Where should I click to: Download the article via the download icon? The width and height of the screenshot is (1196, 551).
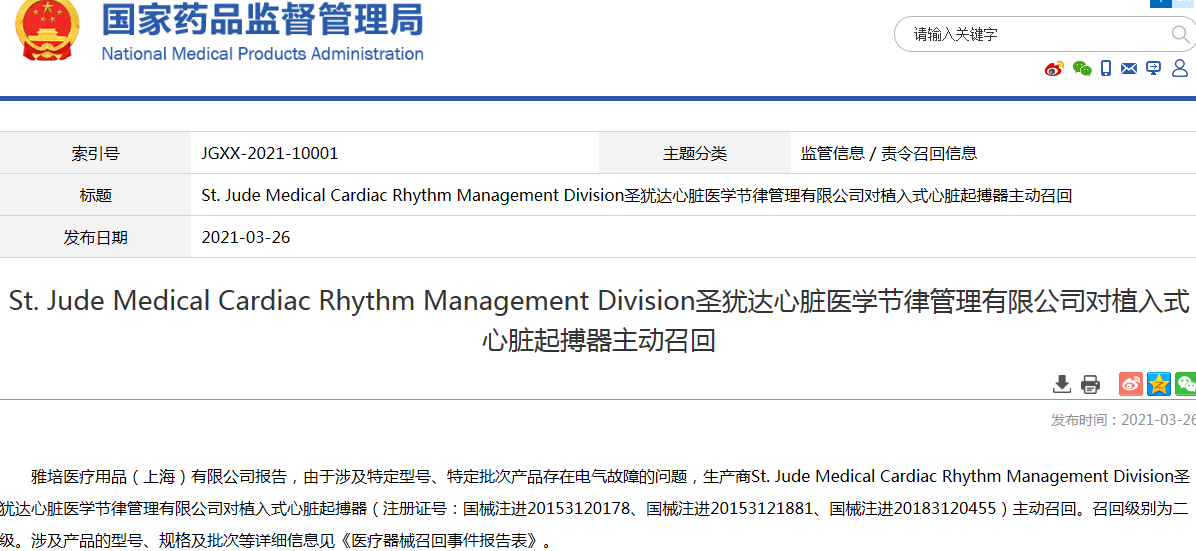1062,384
